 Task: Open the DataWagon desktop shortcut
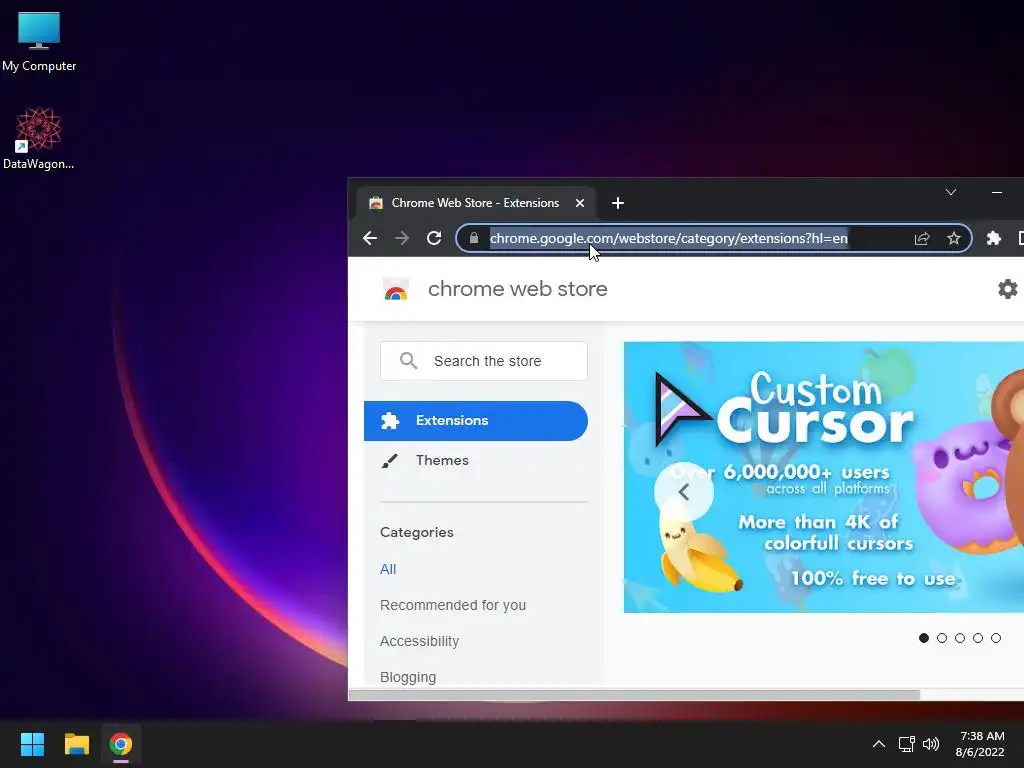pos(39,138)
